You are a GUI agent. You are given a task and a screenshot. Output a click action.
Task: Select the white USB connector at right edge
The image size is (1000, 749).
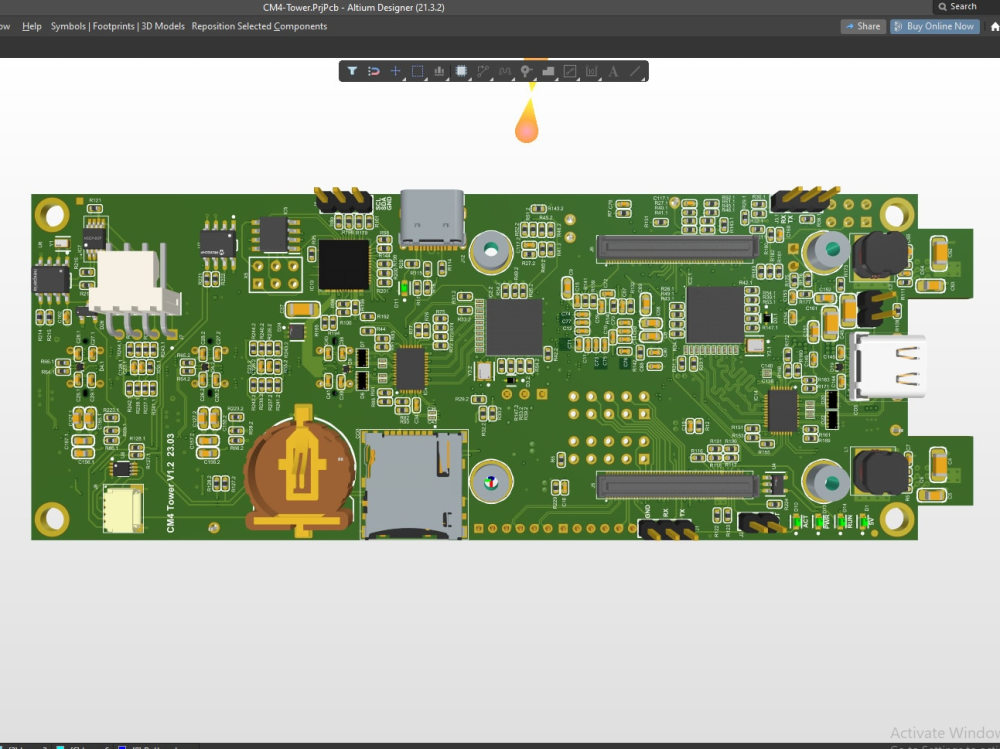point(888,367)
